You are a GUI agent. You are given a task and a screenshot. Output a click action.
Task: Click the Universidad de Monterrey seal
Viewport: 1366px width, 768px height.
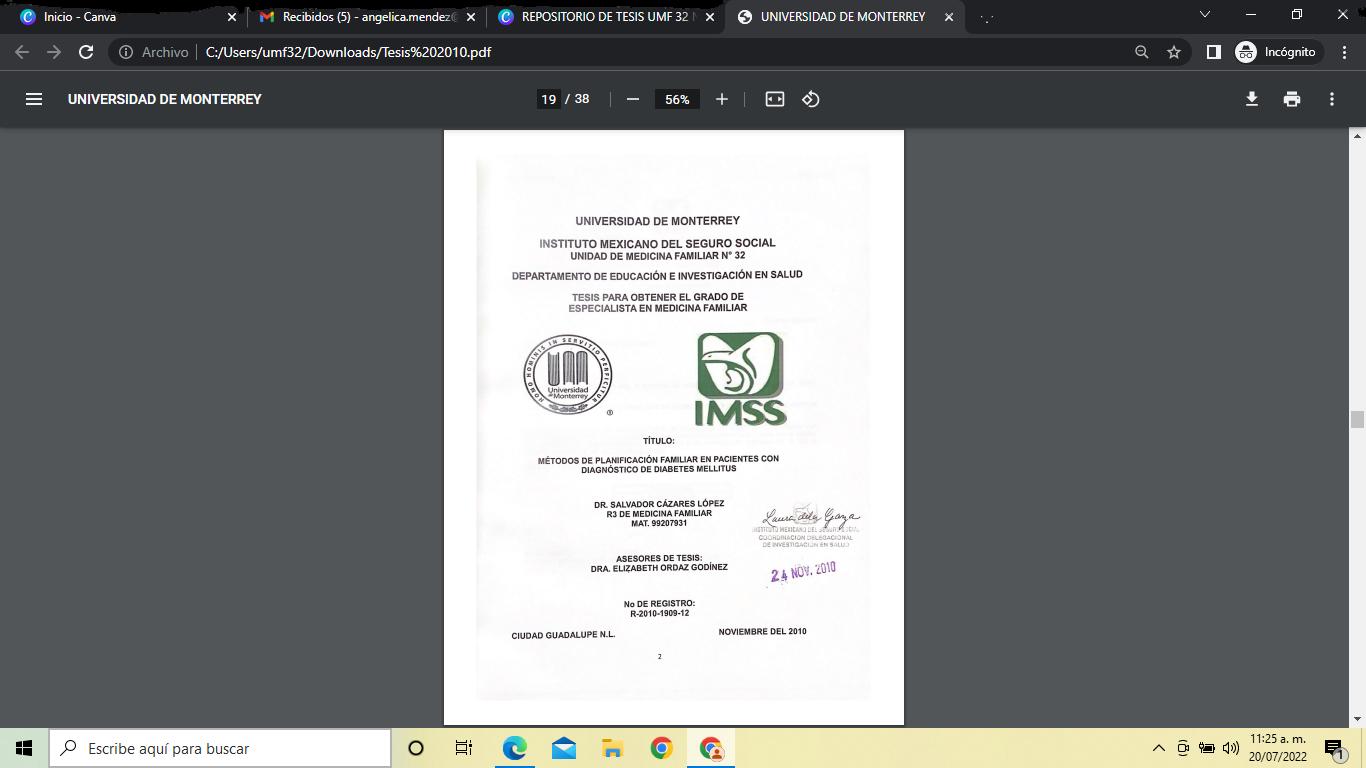(567, 375)
